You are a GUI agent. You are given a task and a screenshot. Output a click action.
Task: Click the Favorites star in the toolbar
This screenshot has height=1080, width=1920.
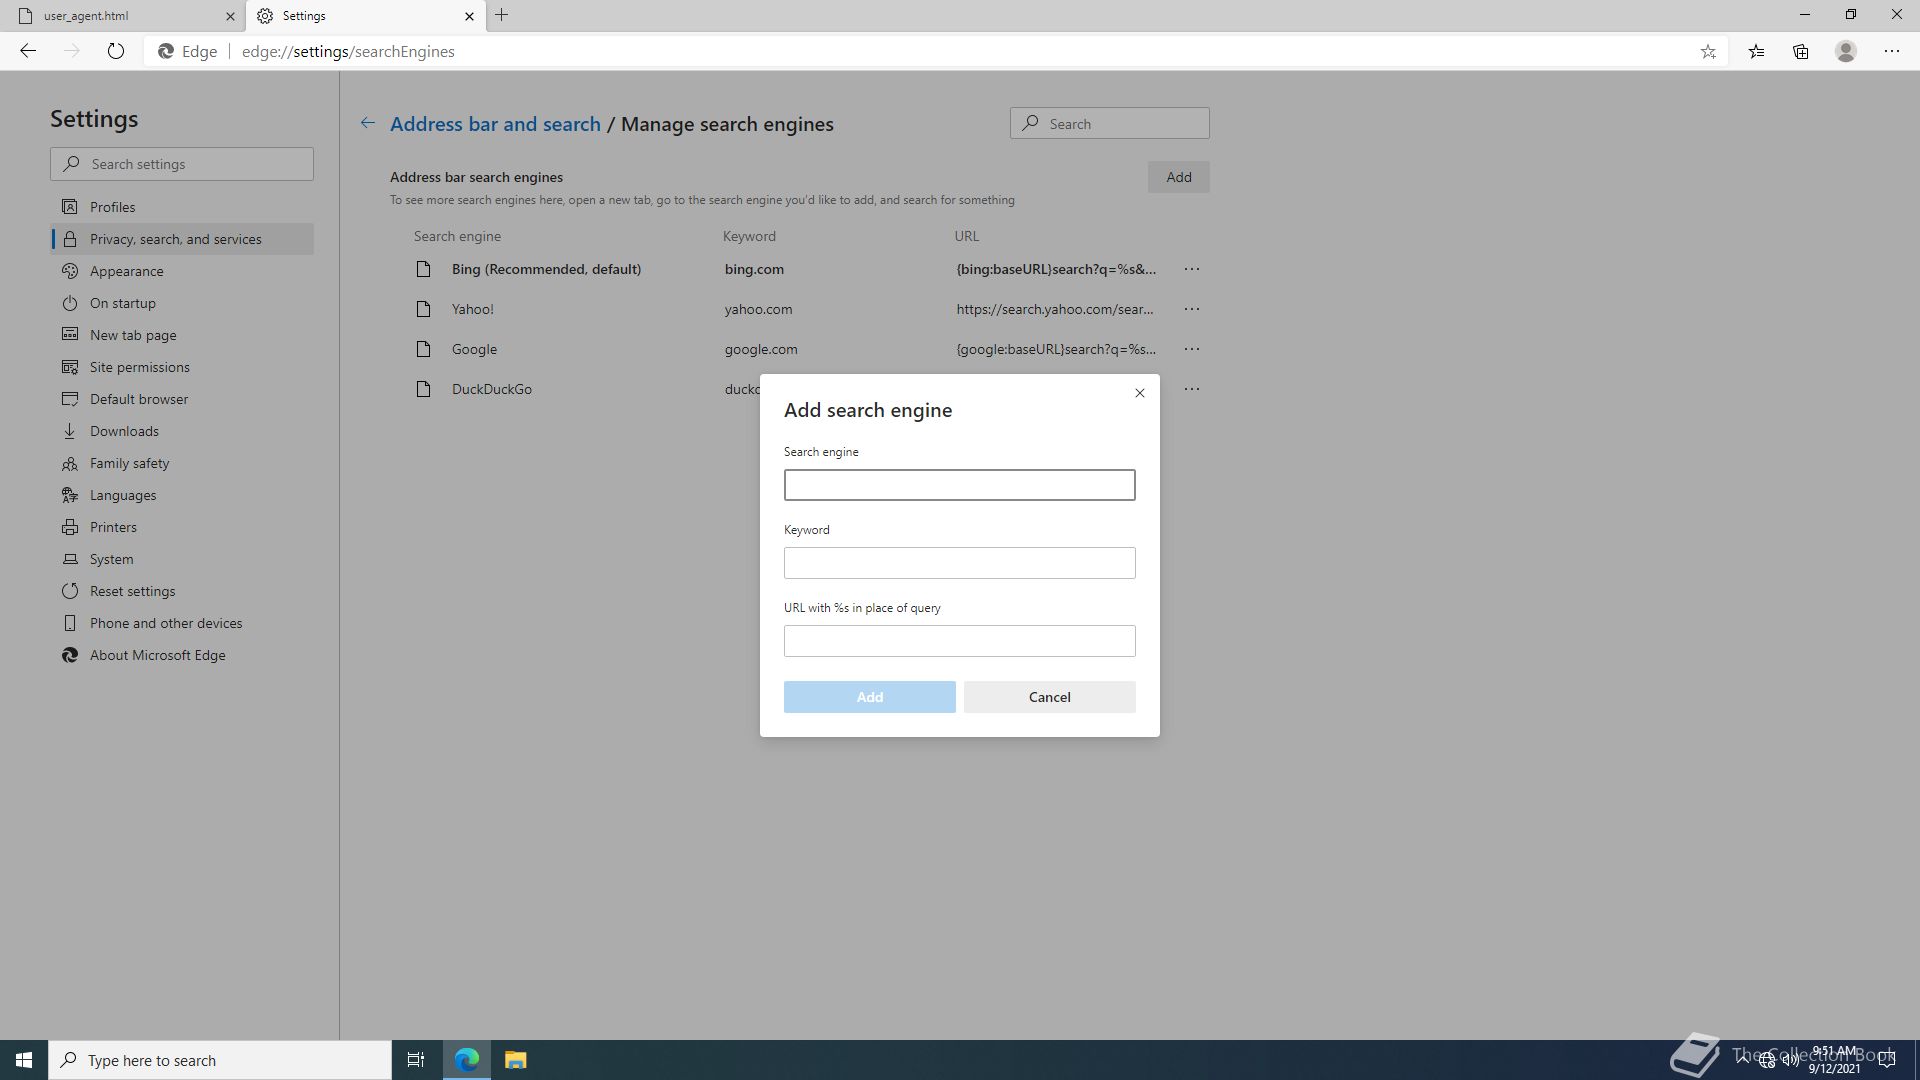pos(1756,51)
